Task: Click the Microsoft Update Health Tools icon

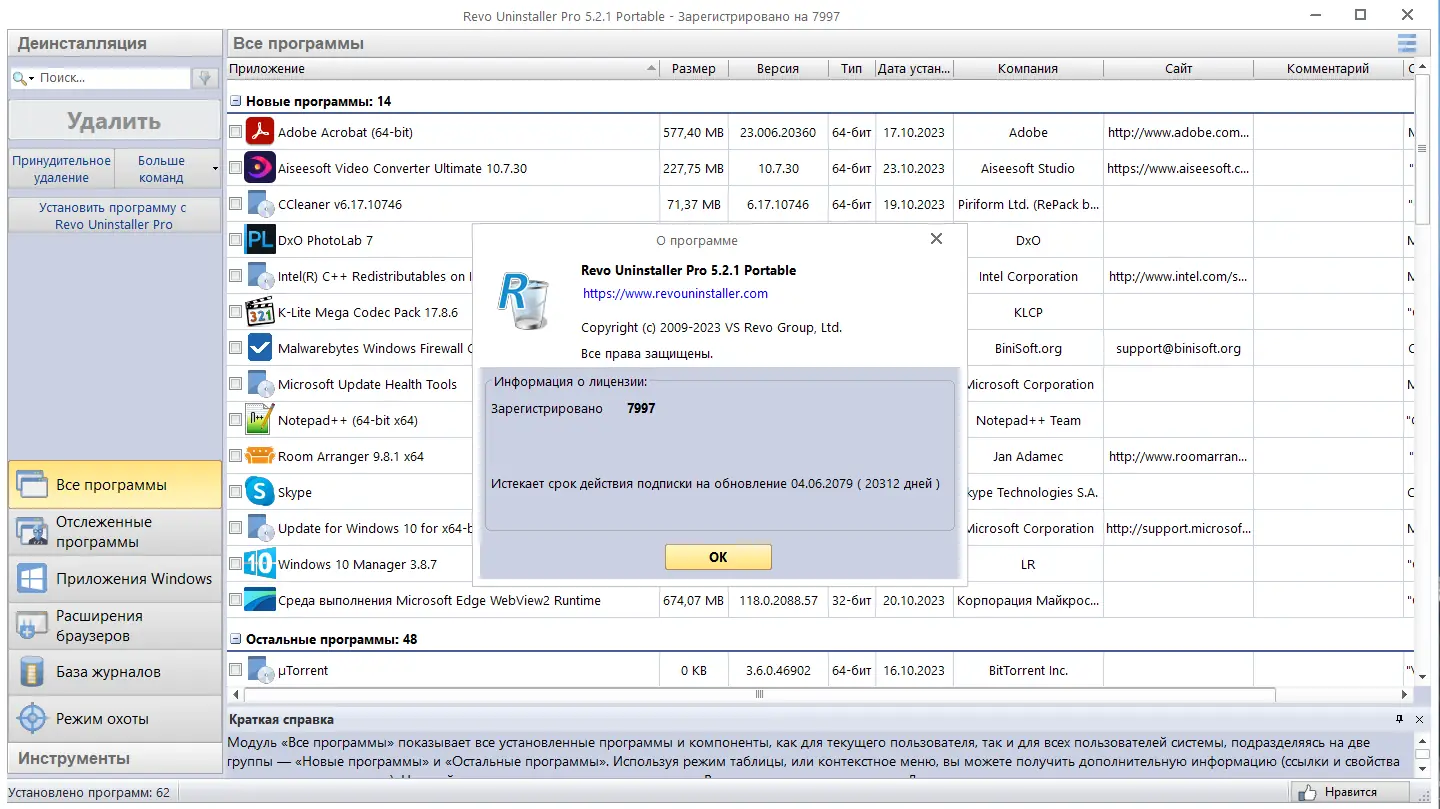Action: point(260,384)
